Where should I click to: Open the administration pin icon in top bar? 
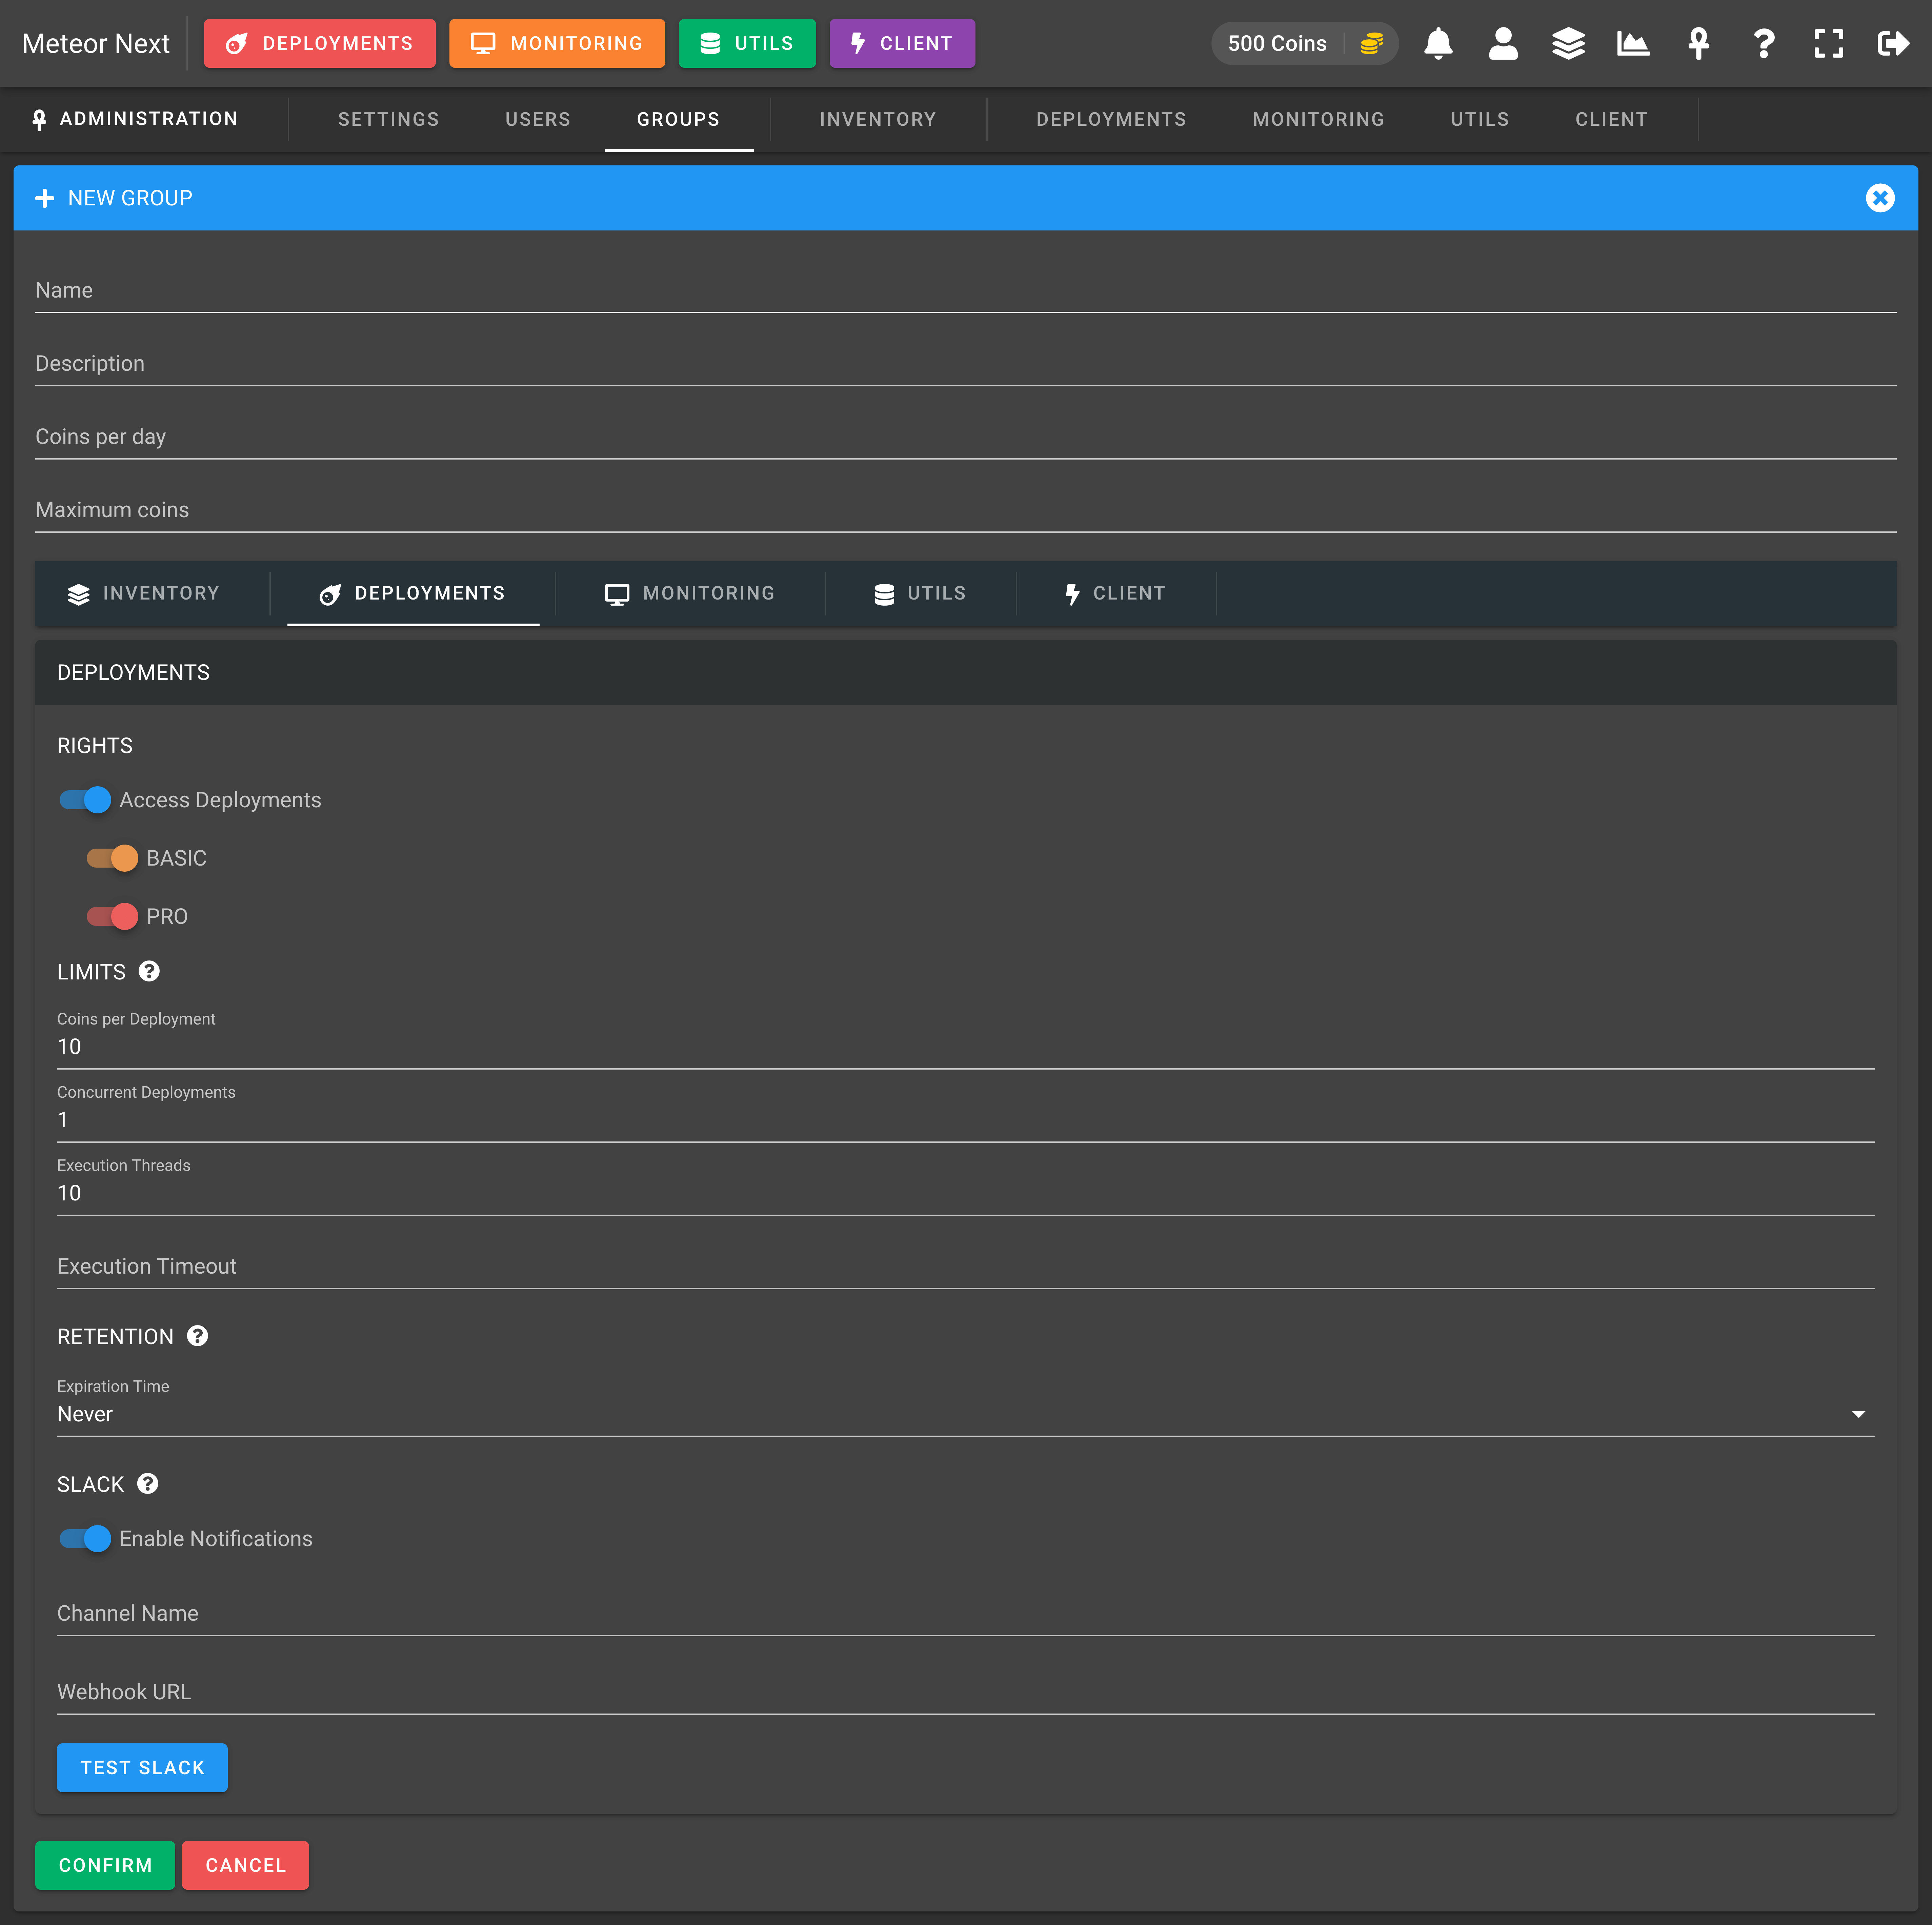coord(1698,43)
